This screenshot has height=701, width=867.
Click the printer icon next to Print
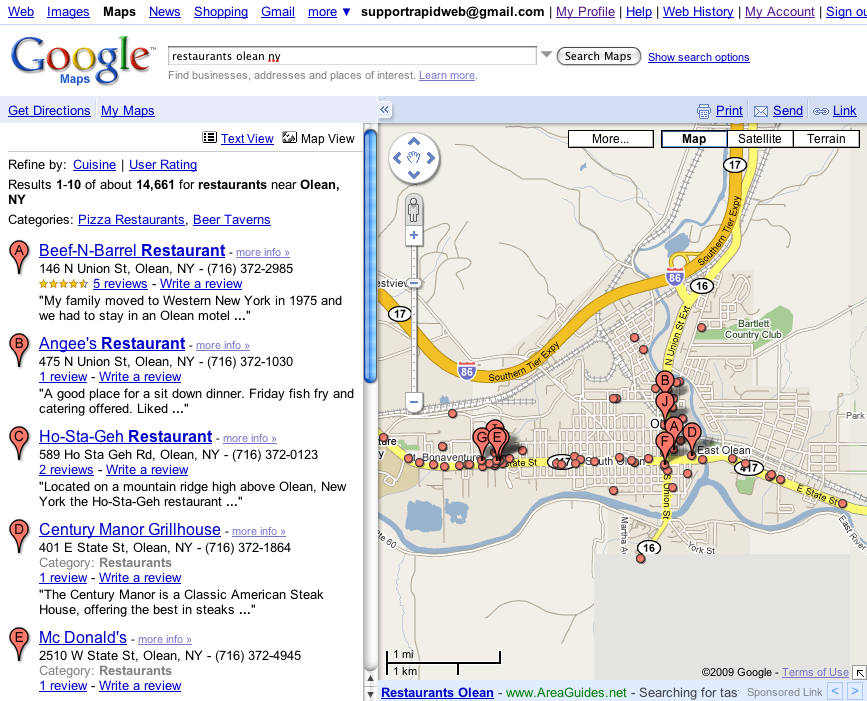pos(703,111)
